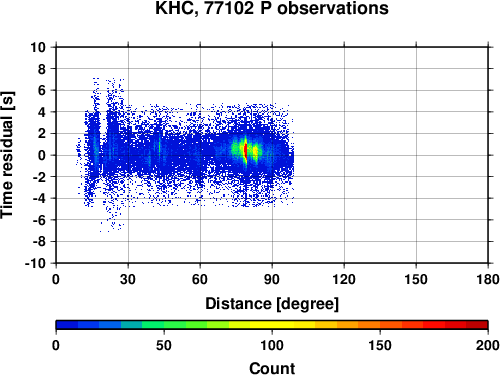Click the plot title 'KHC, 77102 P observations'
The image size is (500, 375).
click(x=272, y=8)
